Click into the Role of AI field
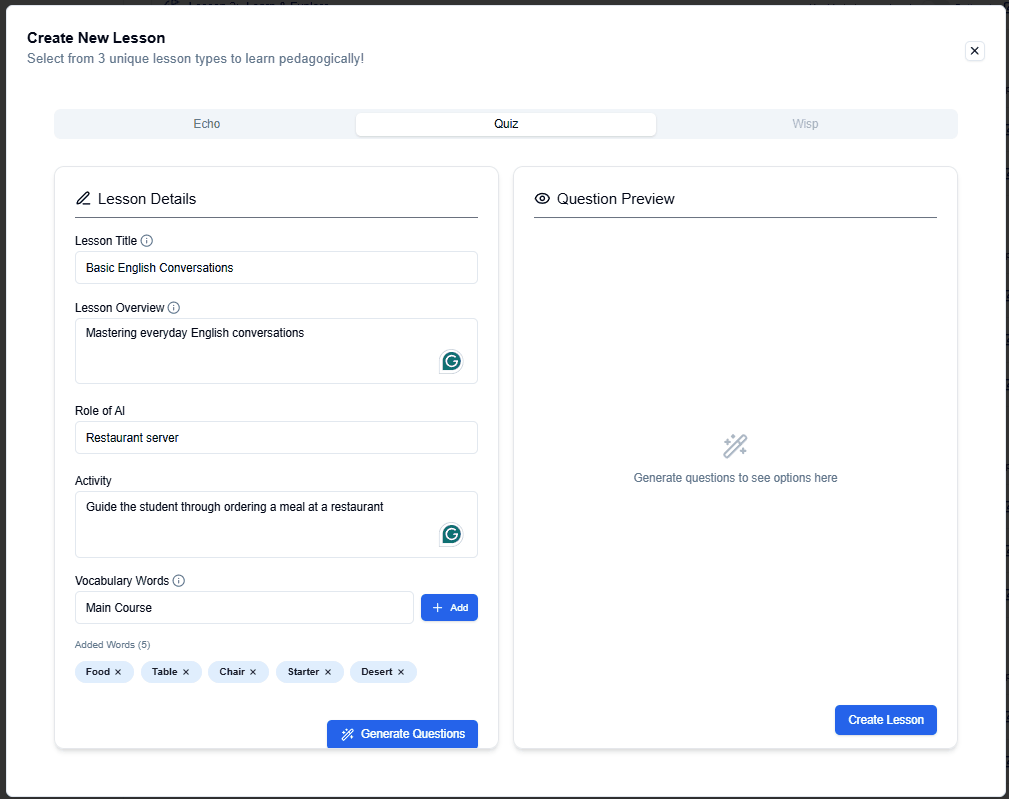This screenshot has height=799, width=1009. [276, 438]
